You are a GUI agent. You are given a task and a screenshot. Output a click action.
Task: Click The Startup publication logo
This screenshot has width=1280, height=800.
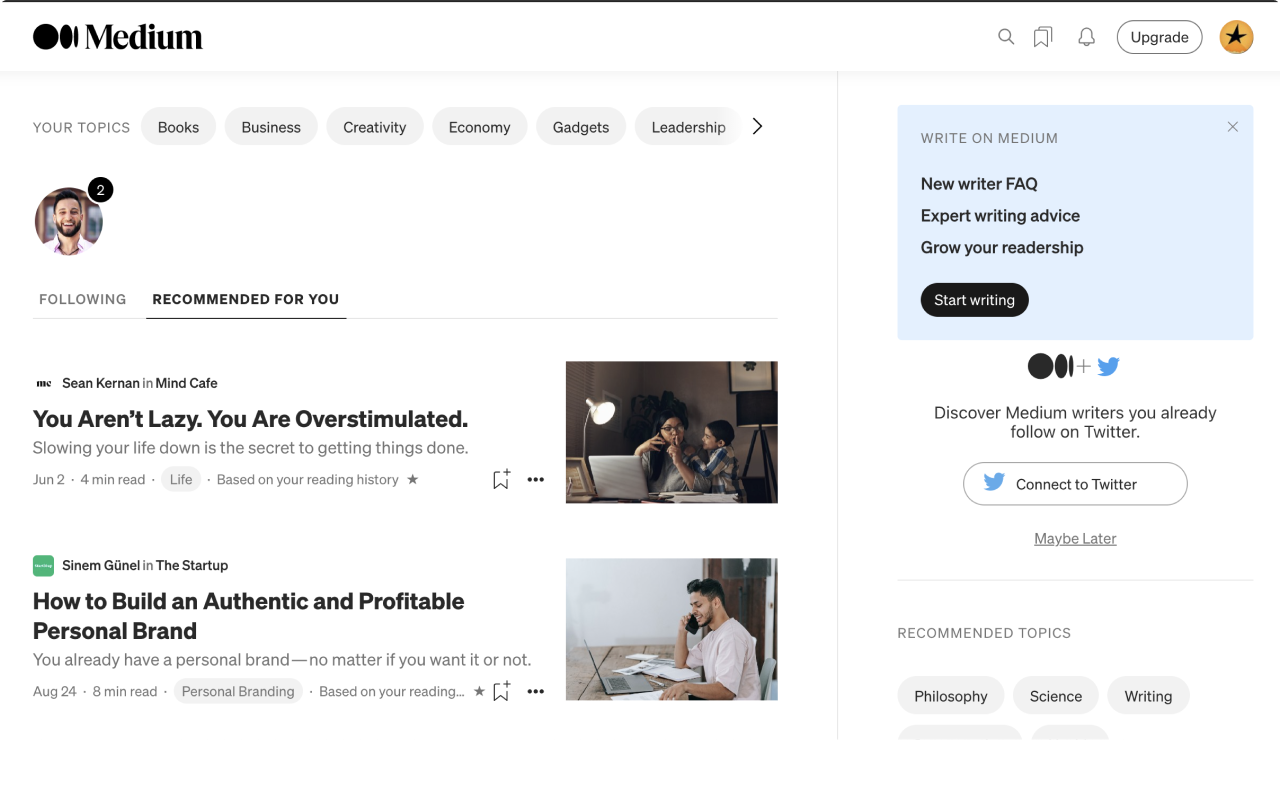42,565
